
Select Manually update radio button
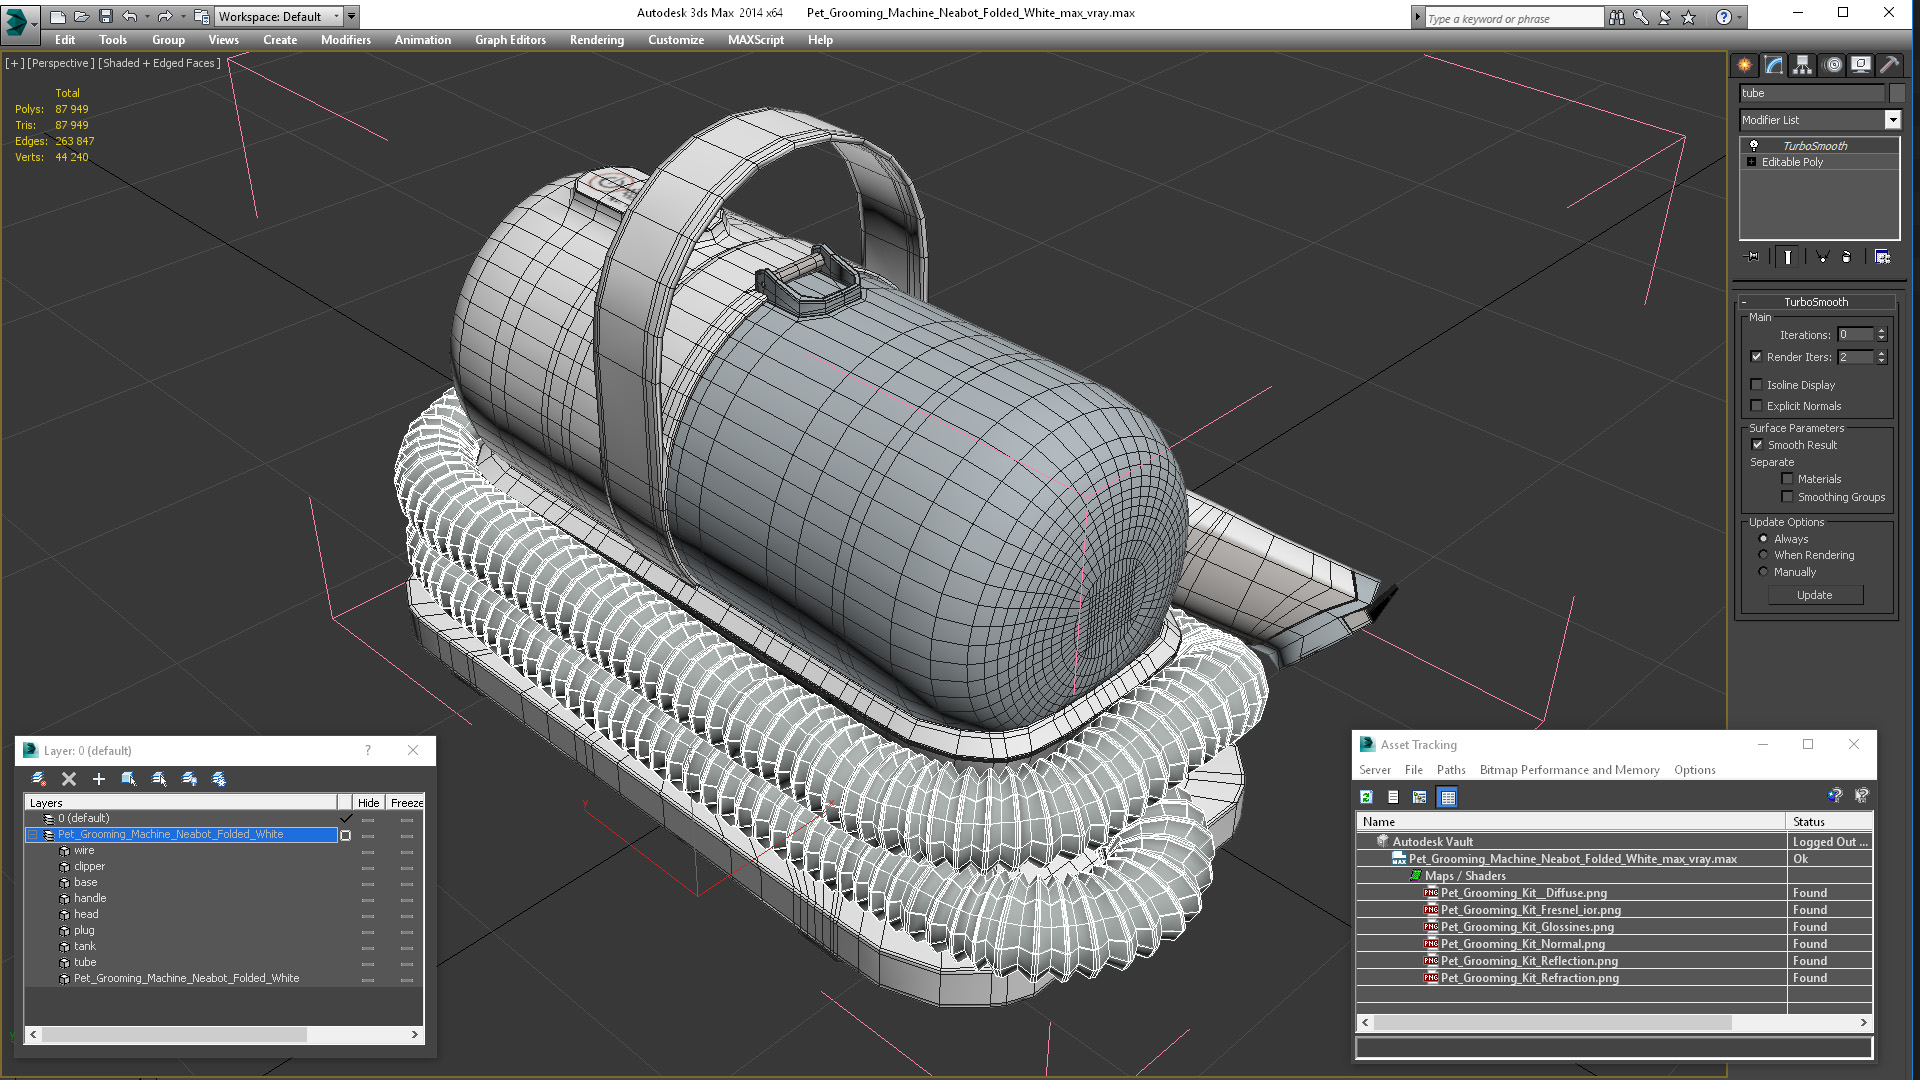(x=1764, y=572)
